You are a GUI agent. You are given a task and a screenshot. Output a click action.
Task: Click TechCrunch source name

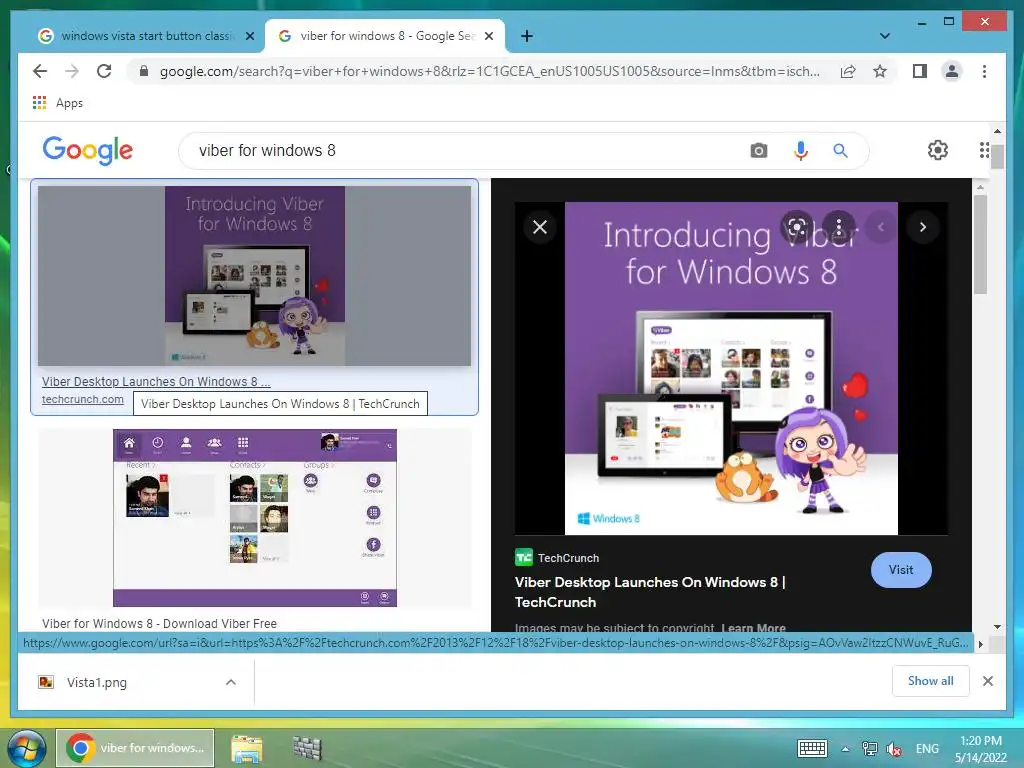[x=568, y=558]
